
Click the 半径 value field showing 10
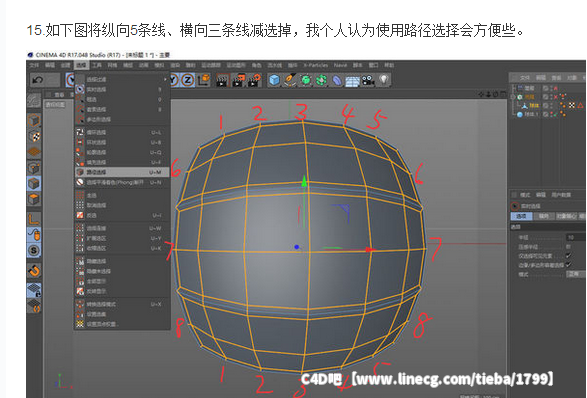575,237
